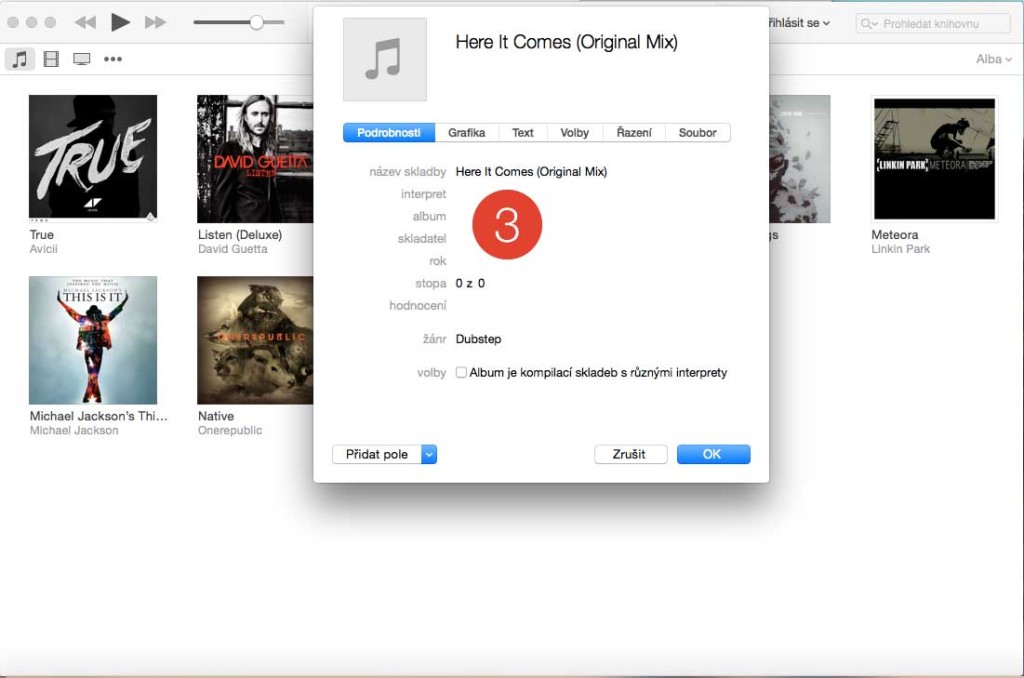Click the hodnocení rating field
The height and width of the screenshot is (678, 1024).
591,305
